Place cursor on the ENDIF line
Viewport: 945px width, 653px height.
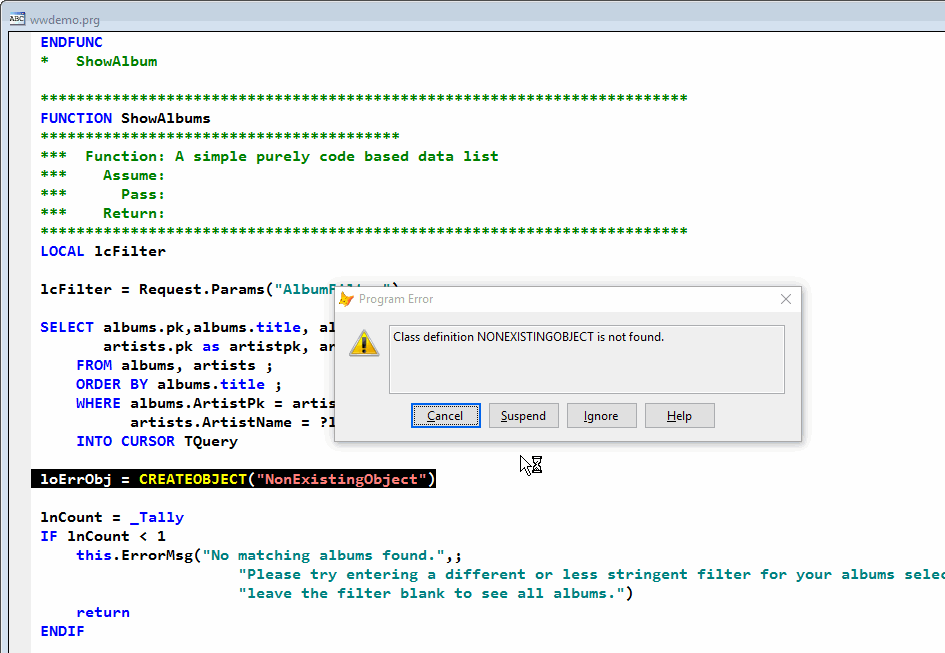pos(62,631)
